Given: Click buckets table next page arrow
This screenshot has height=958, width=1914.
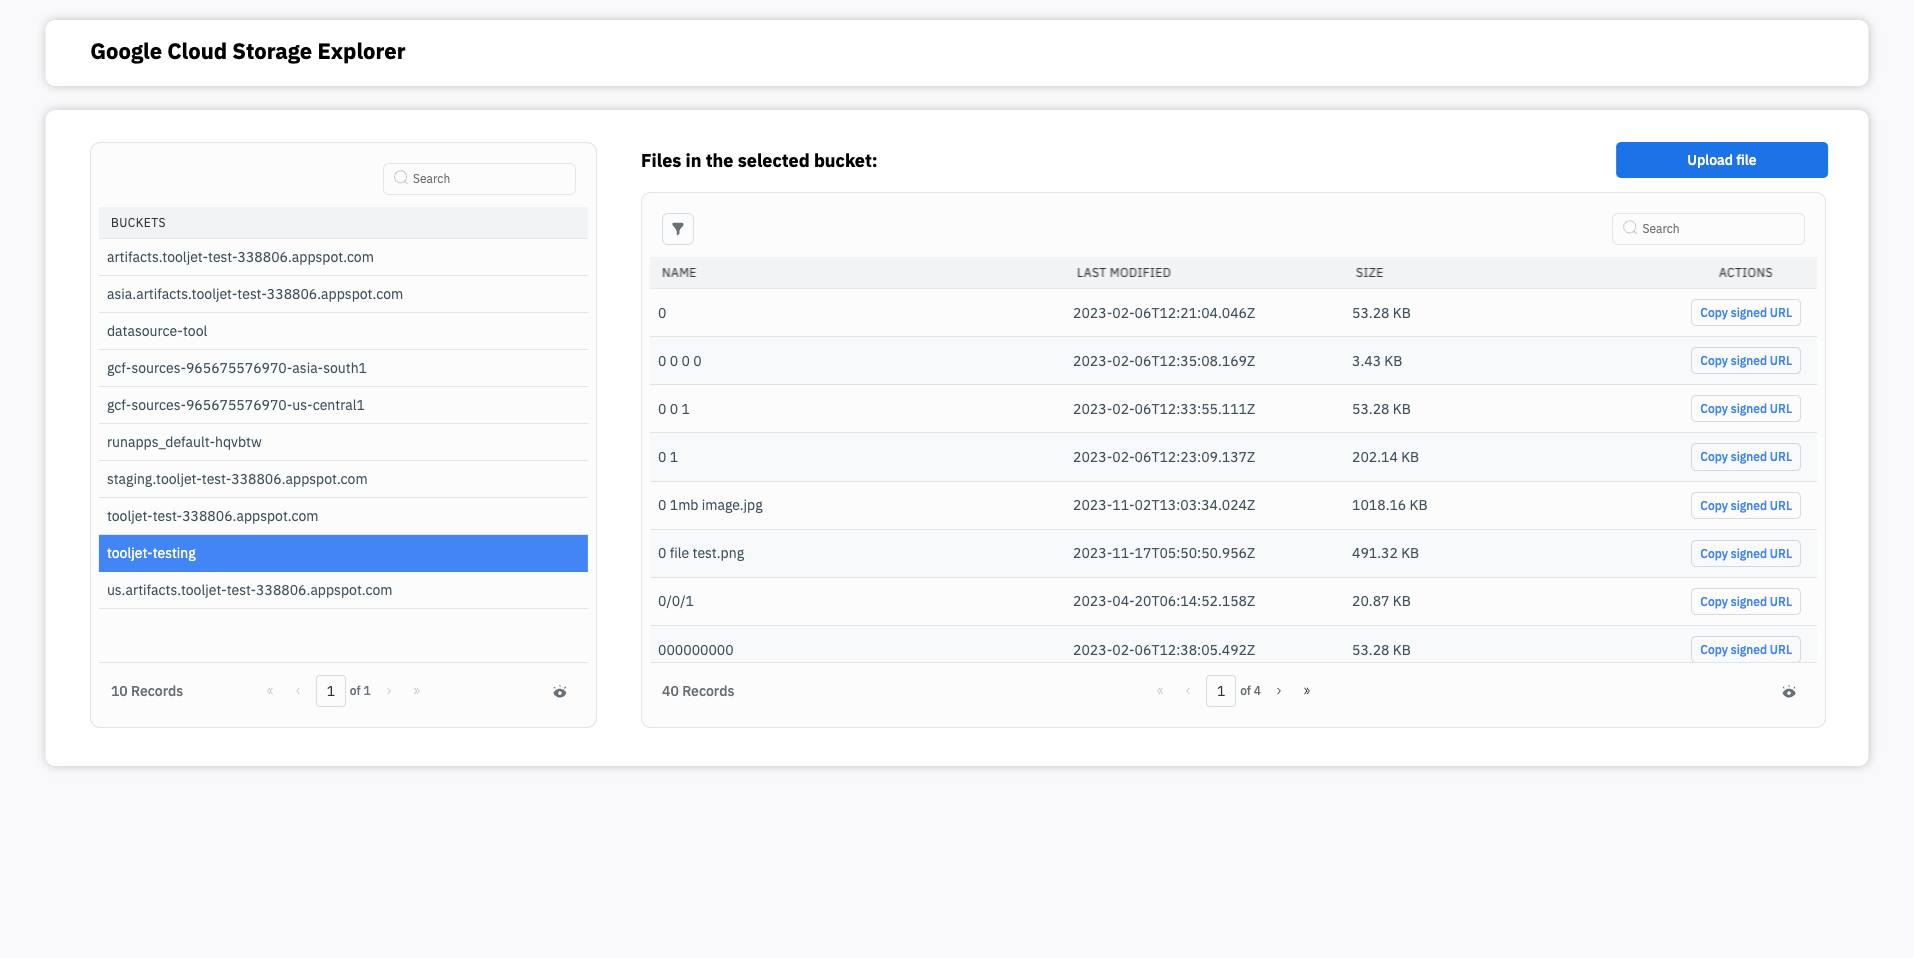Looking at the screenshot, I should 389,691.
